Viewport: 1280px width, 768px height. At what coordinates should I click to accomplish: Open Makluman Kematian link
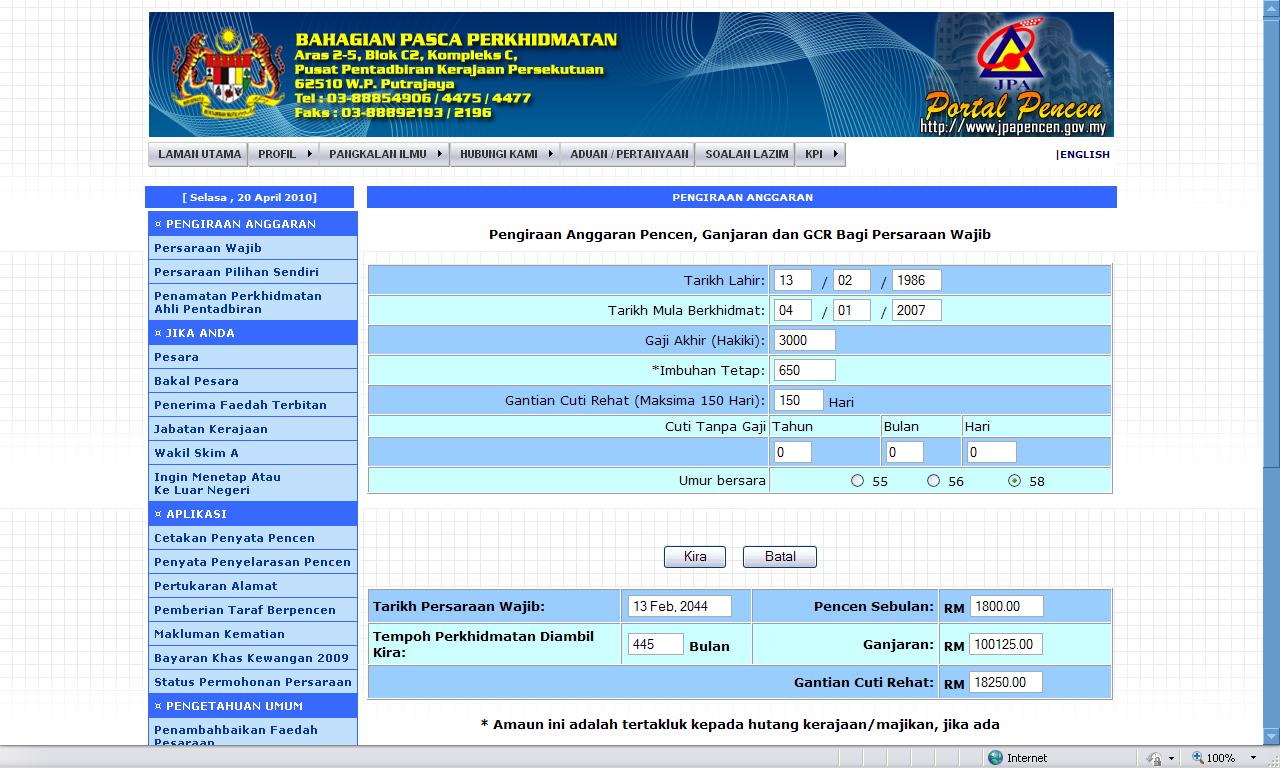tap(219, 634)
